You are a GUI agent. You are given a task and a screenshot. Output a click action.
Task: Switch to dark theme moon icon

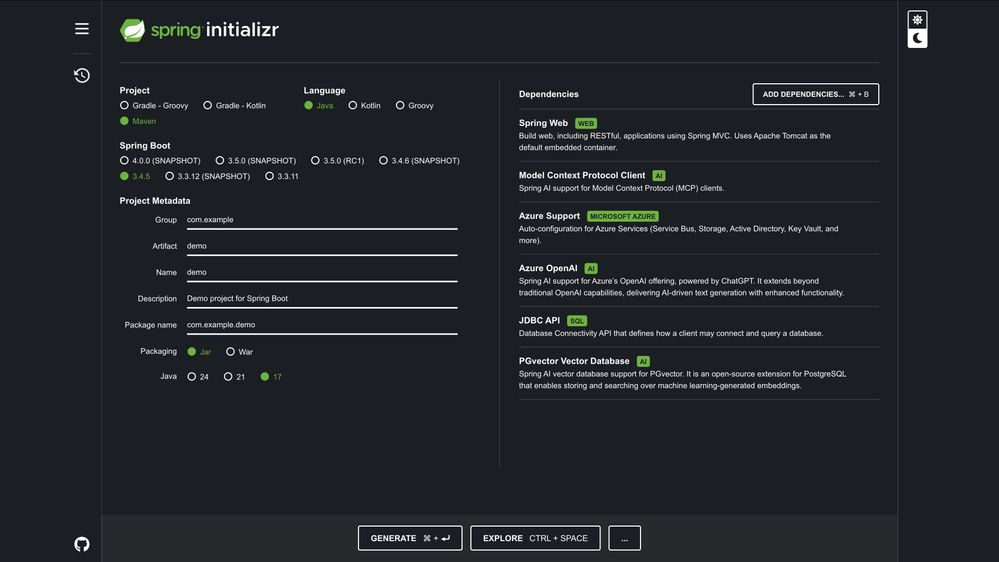coord(917,38)
